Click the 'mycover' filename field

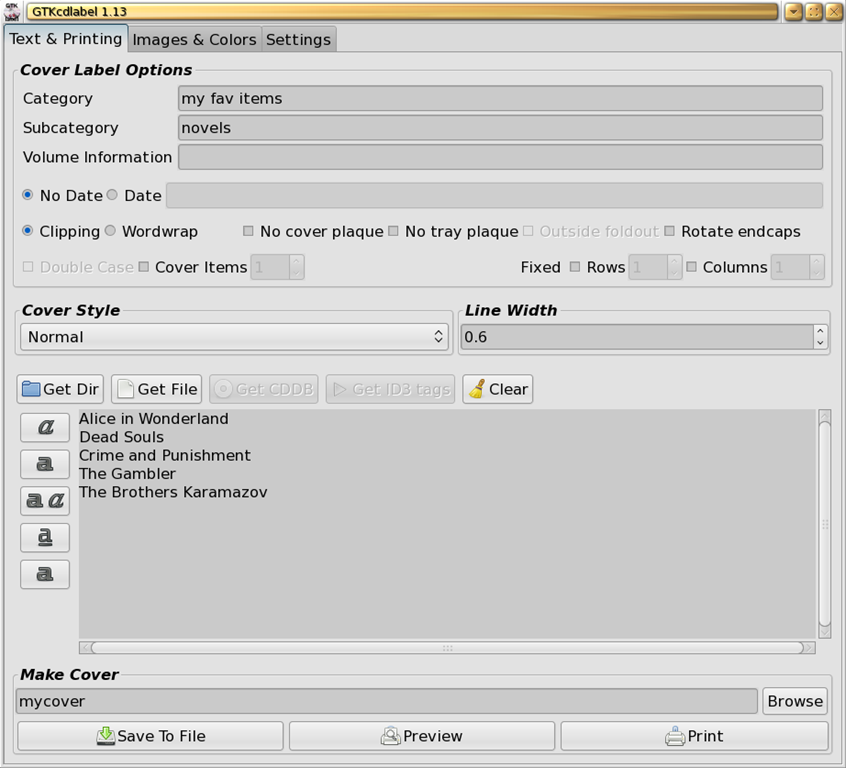point(387,701)
